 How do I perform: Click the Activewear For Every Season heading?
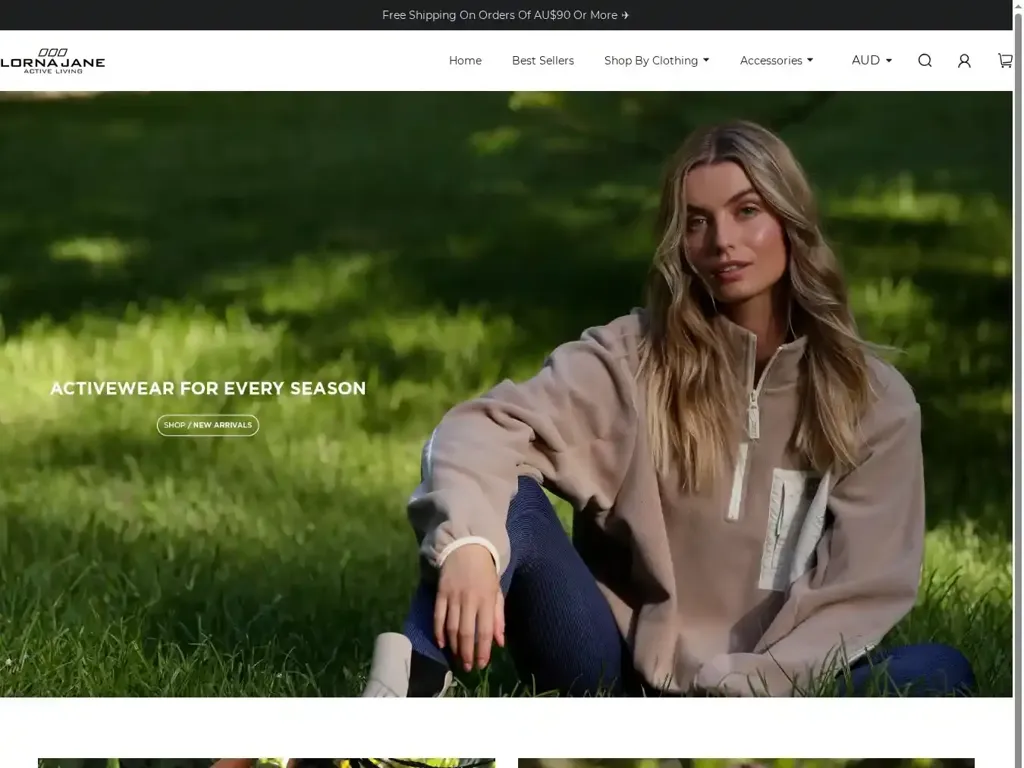(x=208, y=388)
